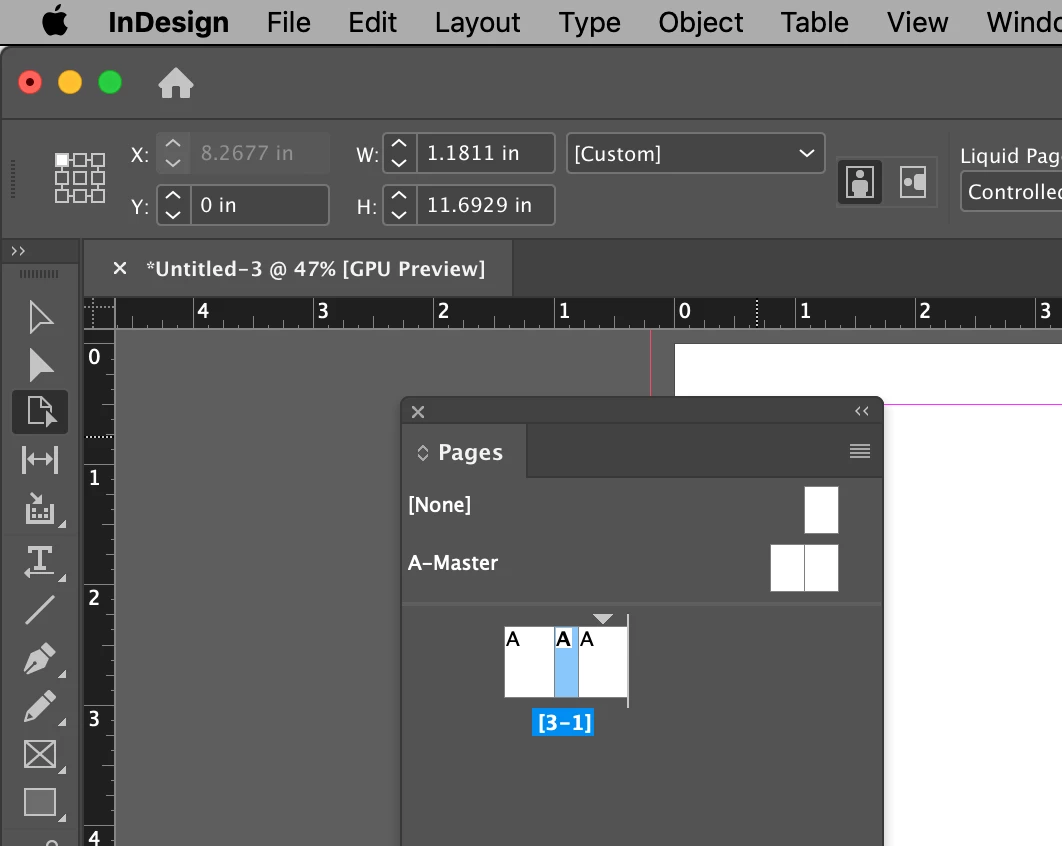Viewport: 1062px width, 846px height.
Task: Select the Rectangle tool
Action: (40, 802)
